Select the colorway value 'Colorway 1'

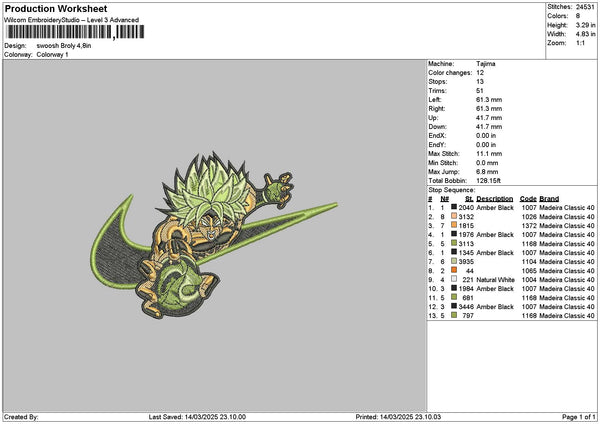pyautogui.click(x=52, y=55)
